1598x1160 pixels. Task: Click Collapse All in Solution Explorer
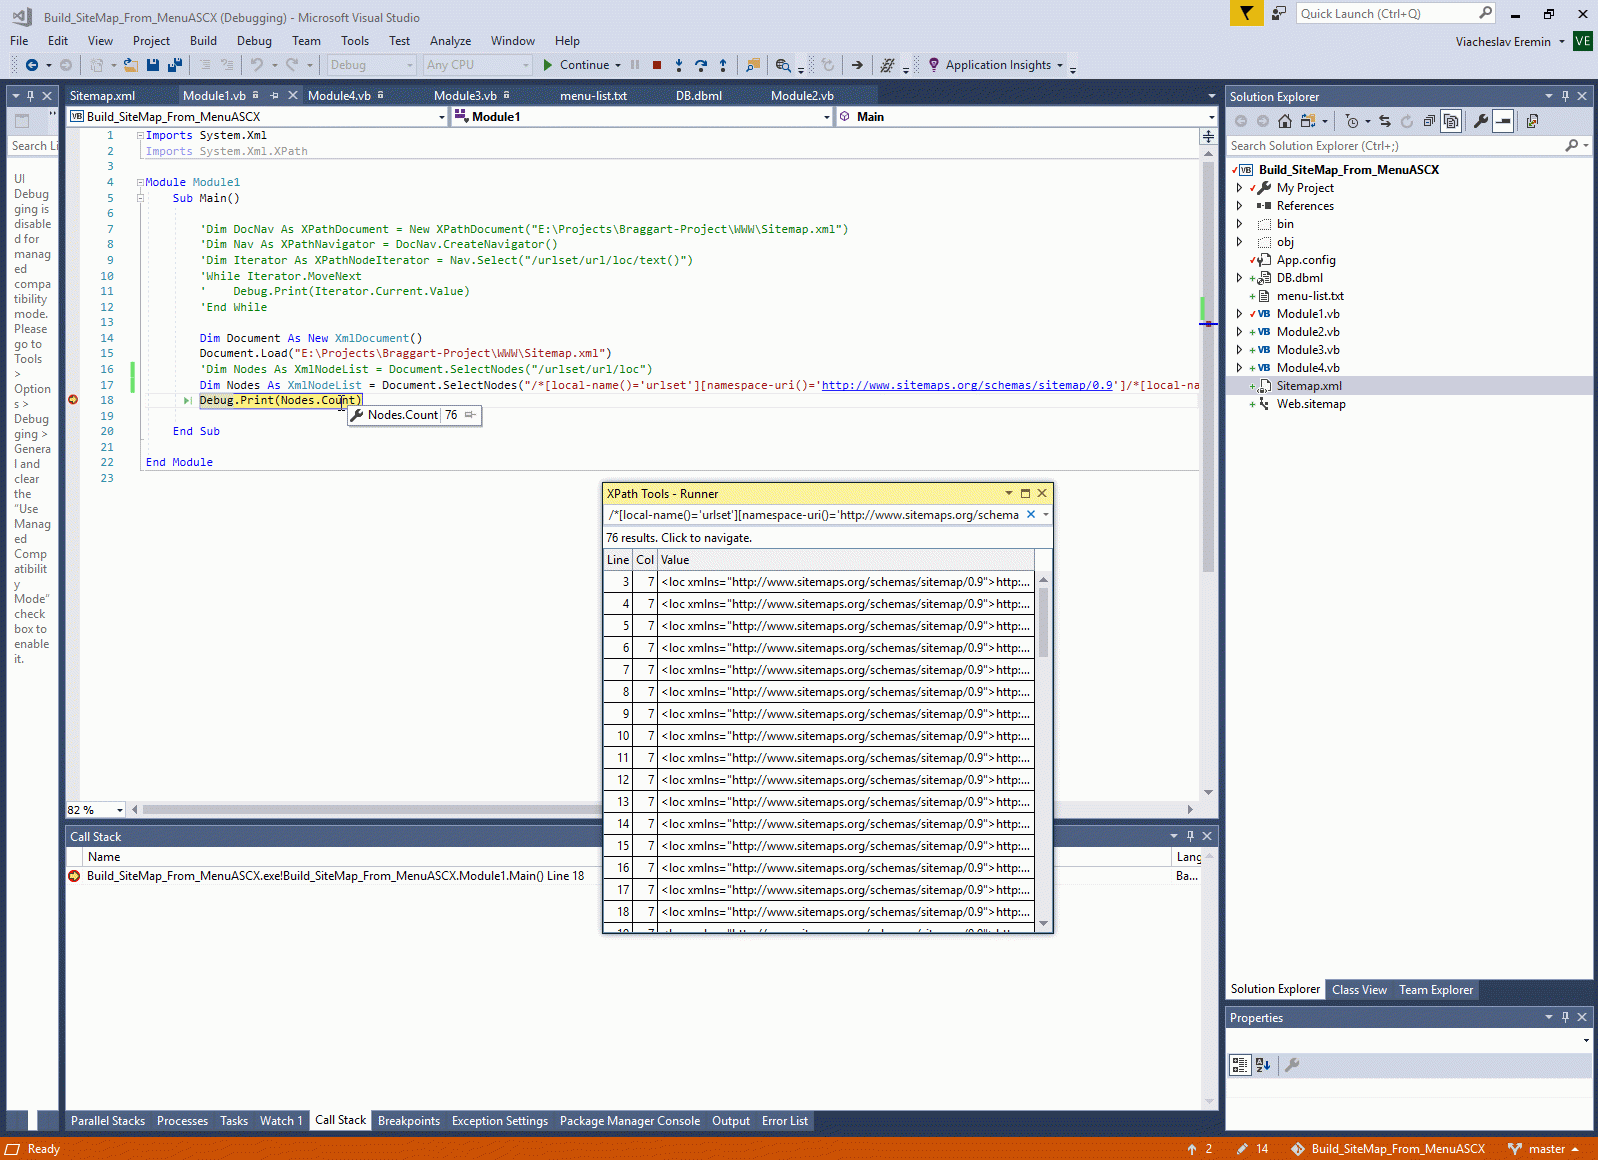(1429, 121)
